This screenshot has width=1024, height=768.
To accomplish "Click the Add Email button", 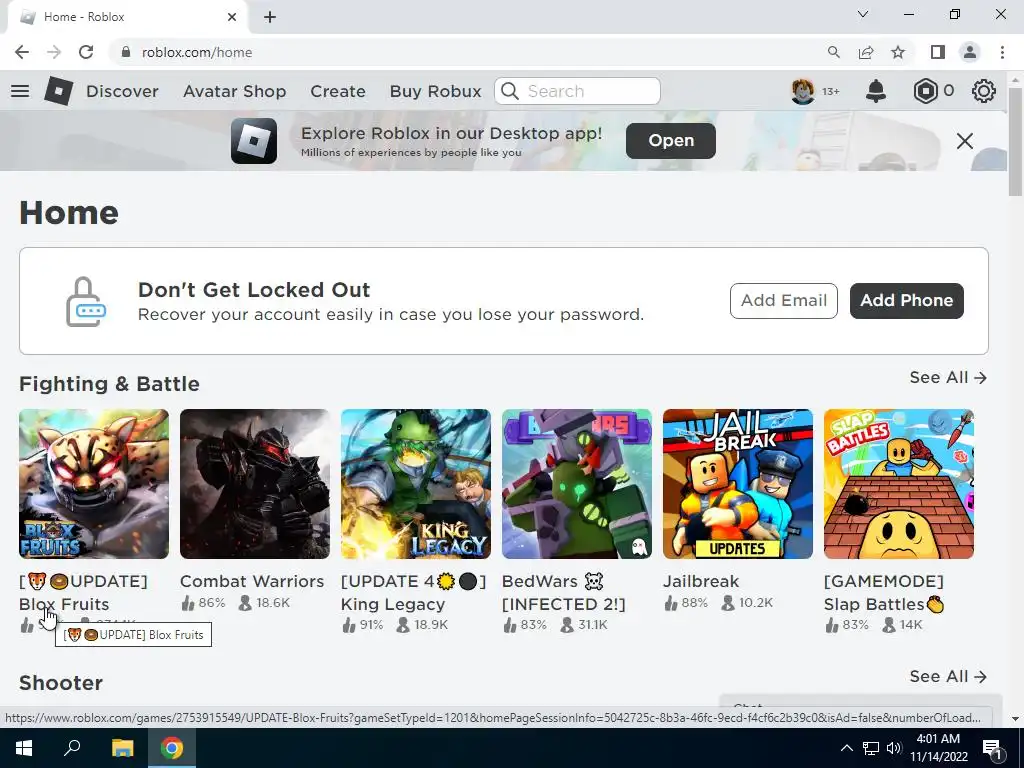I will [x=784, y=300].
